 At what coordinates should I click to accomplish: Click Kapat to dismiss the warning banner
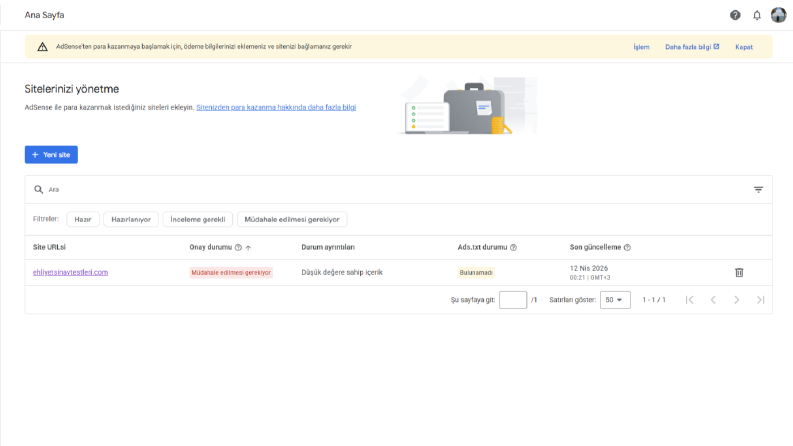click(744, 47)
